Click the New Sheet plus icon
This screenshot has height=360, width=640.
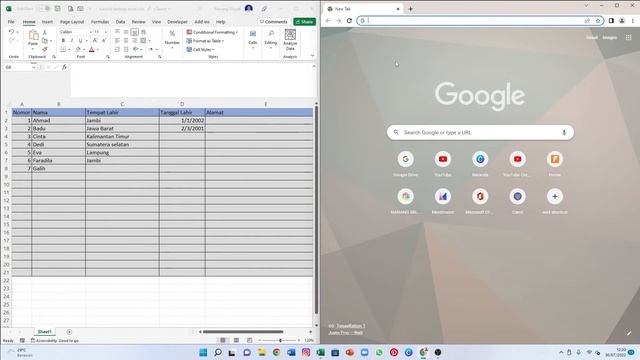[x=69, y=332]
